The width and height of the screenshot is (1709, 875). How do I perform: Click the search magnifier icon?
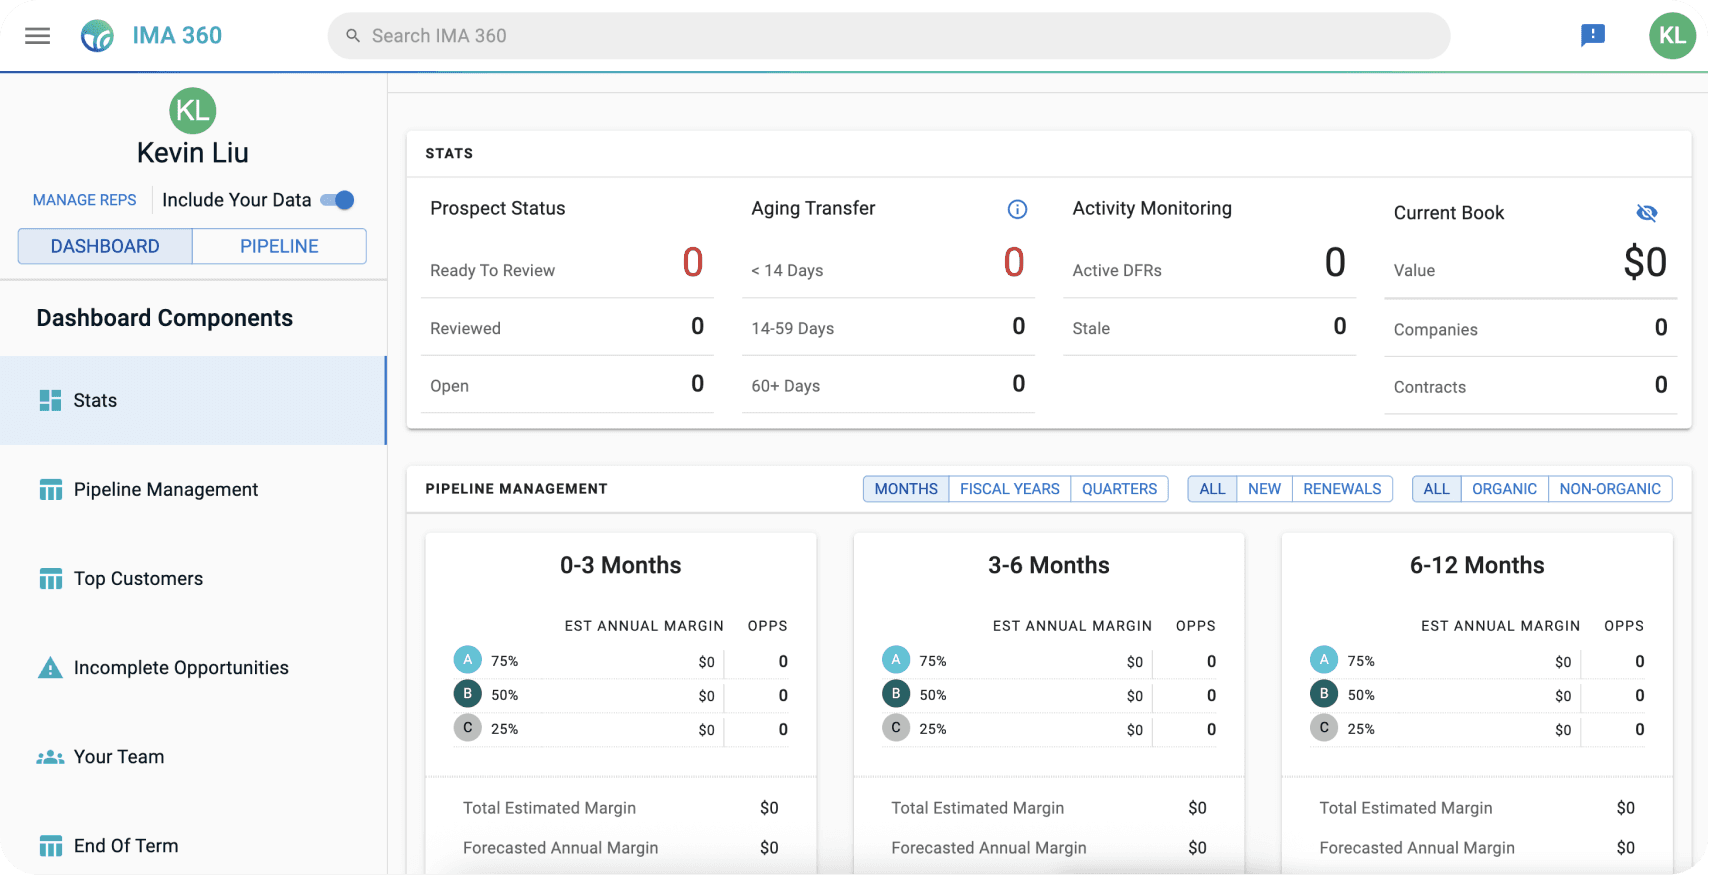pyautogui.click(x=353, y=36)
